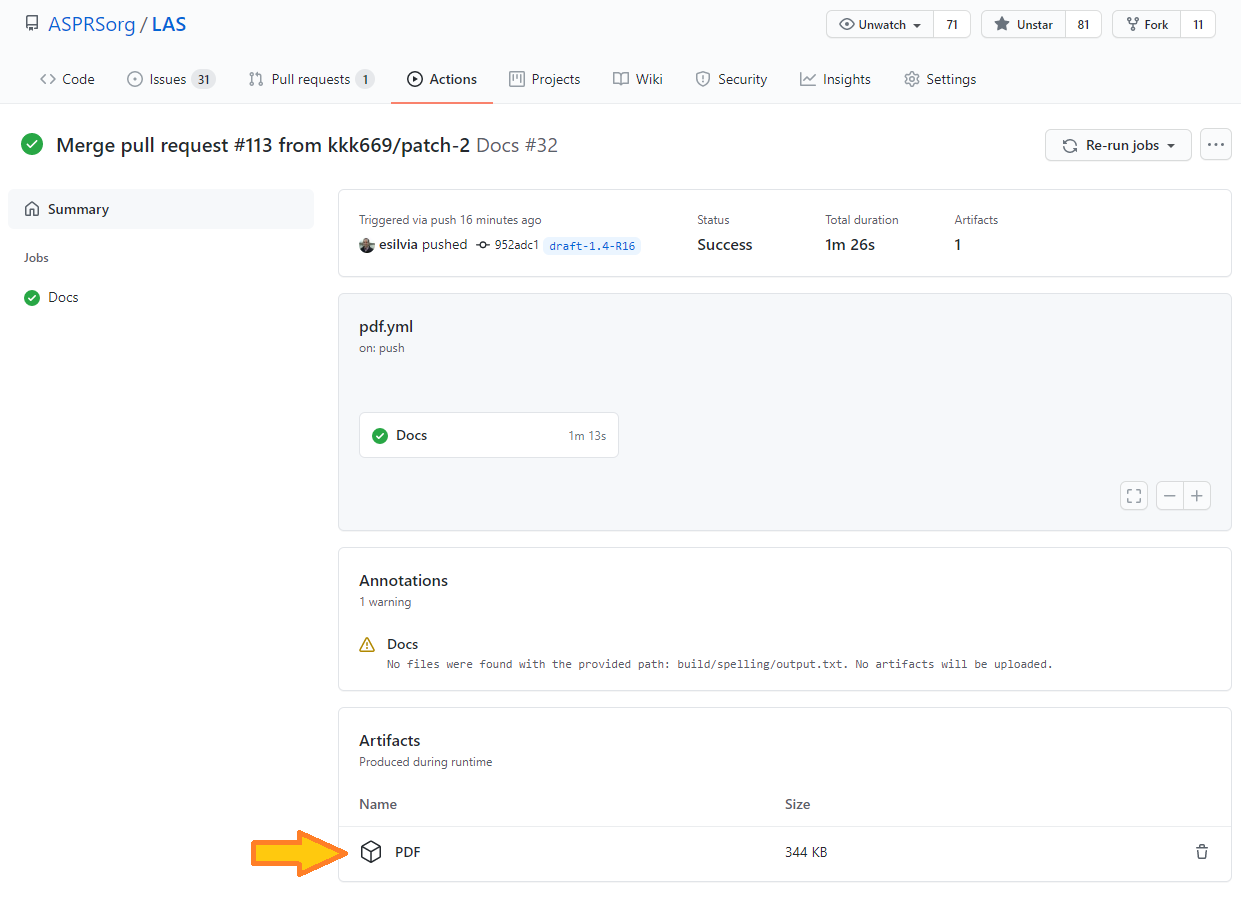Click the draft-1.4-R16 branch label
The image size is (1241, 907).
coord(593,245)
